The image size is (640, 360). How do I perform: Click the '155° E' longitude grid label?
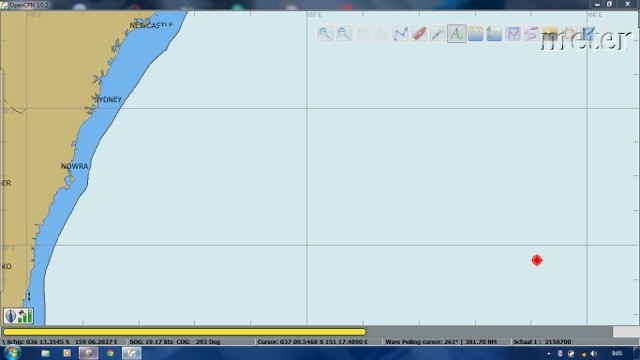314,15
